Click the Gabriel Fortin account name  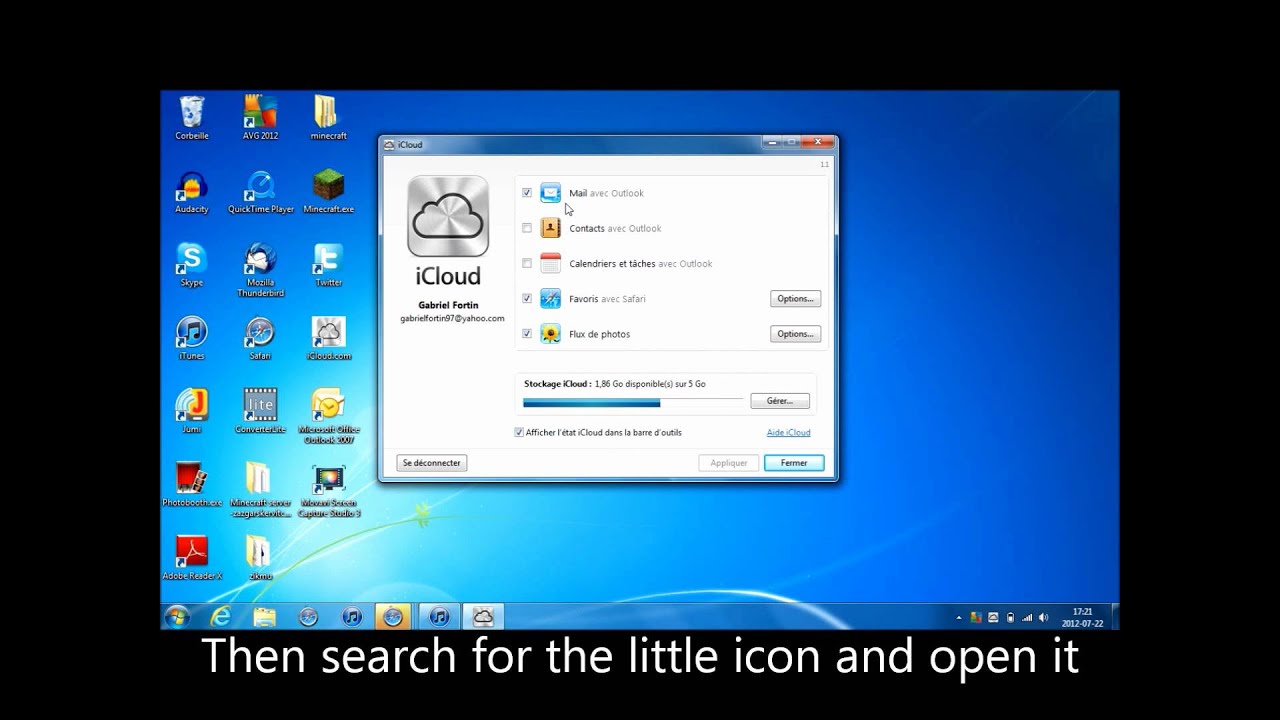tap(448, 305)
